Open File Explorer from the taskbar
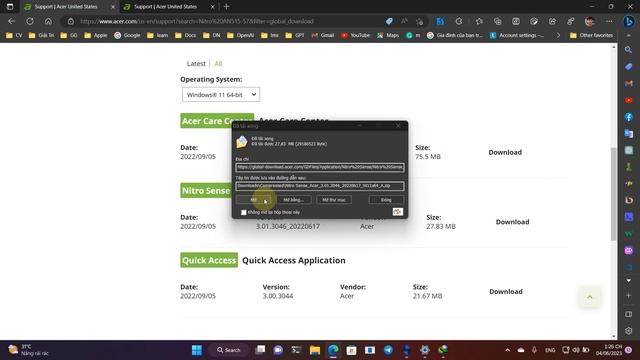 coord(315,350)
